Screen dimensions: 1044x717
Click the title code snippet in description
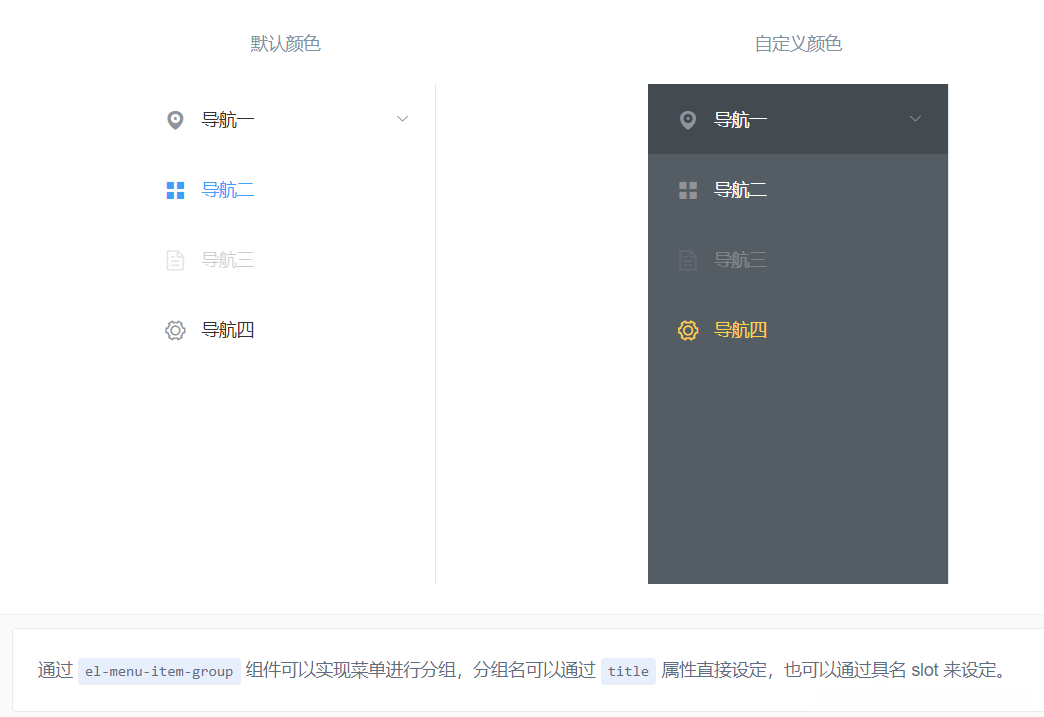pos(628,672)
